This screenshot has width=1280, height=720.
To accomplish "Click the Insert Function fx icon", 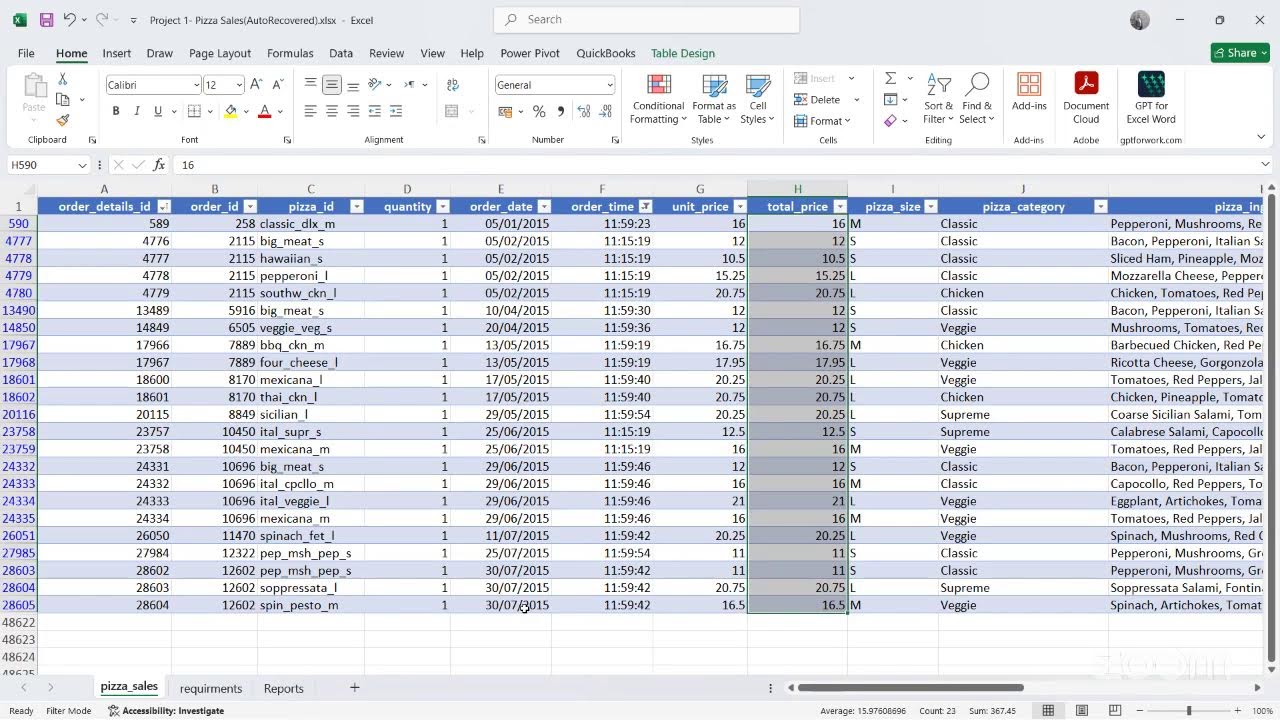I will (x=159, y=165).
